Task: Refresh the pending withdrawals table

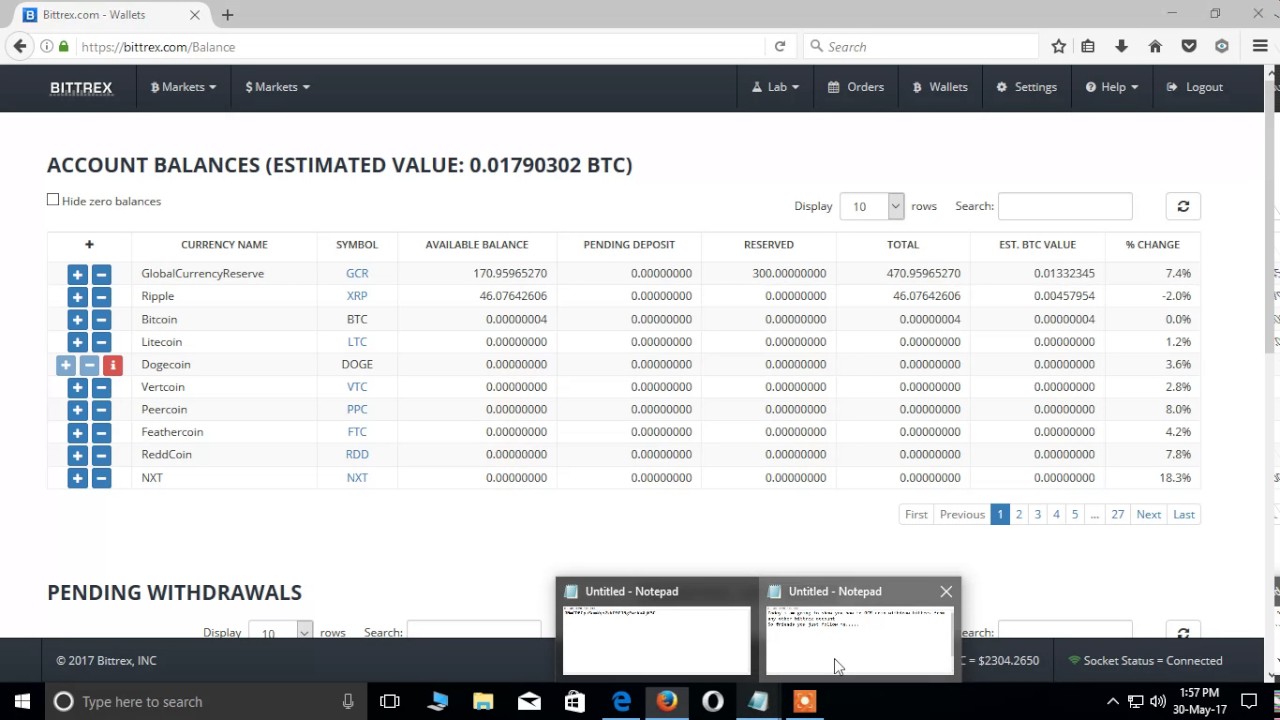Action: tap(1183, 632)
